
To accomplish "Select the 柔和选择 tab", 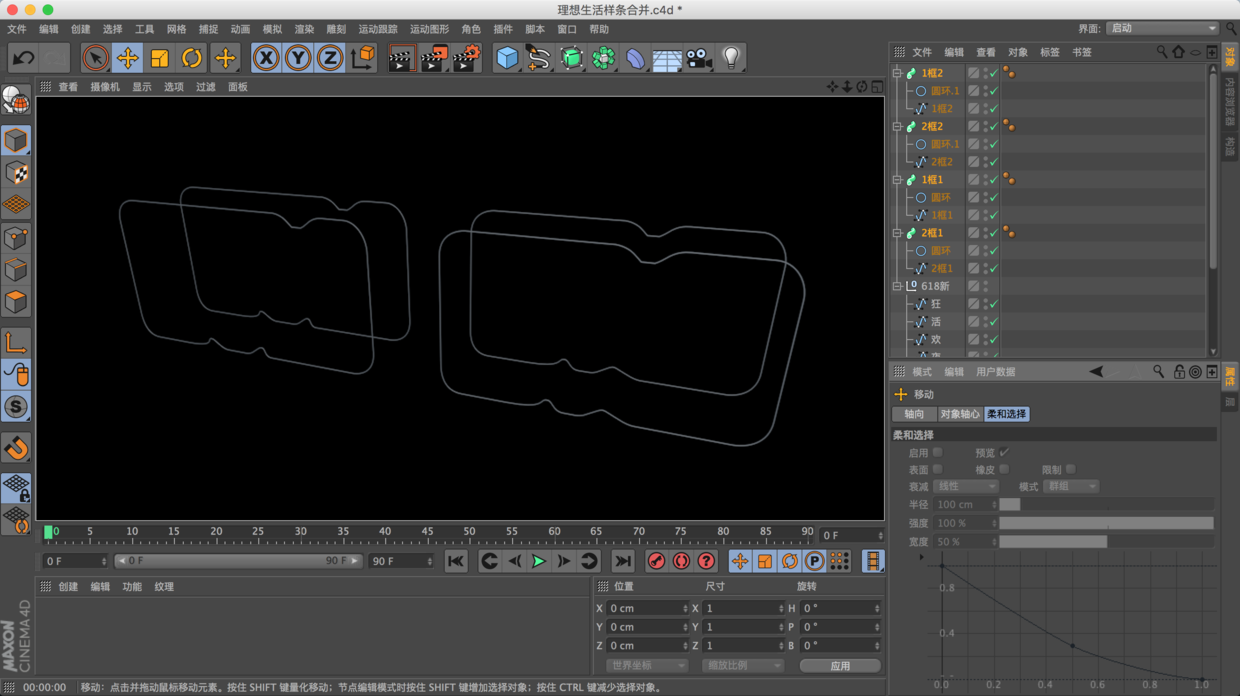I will 1006,414.
